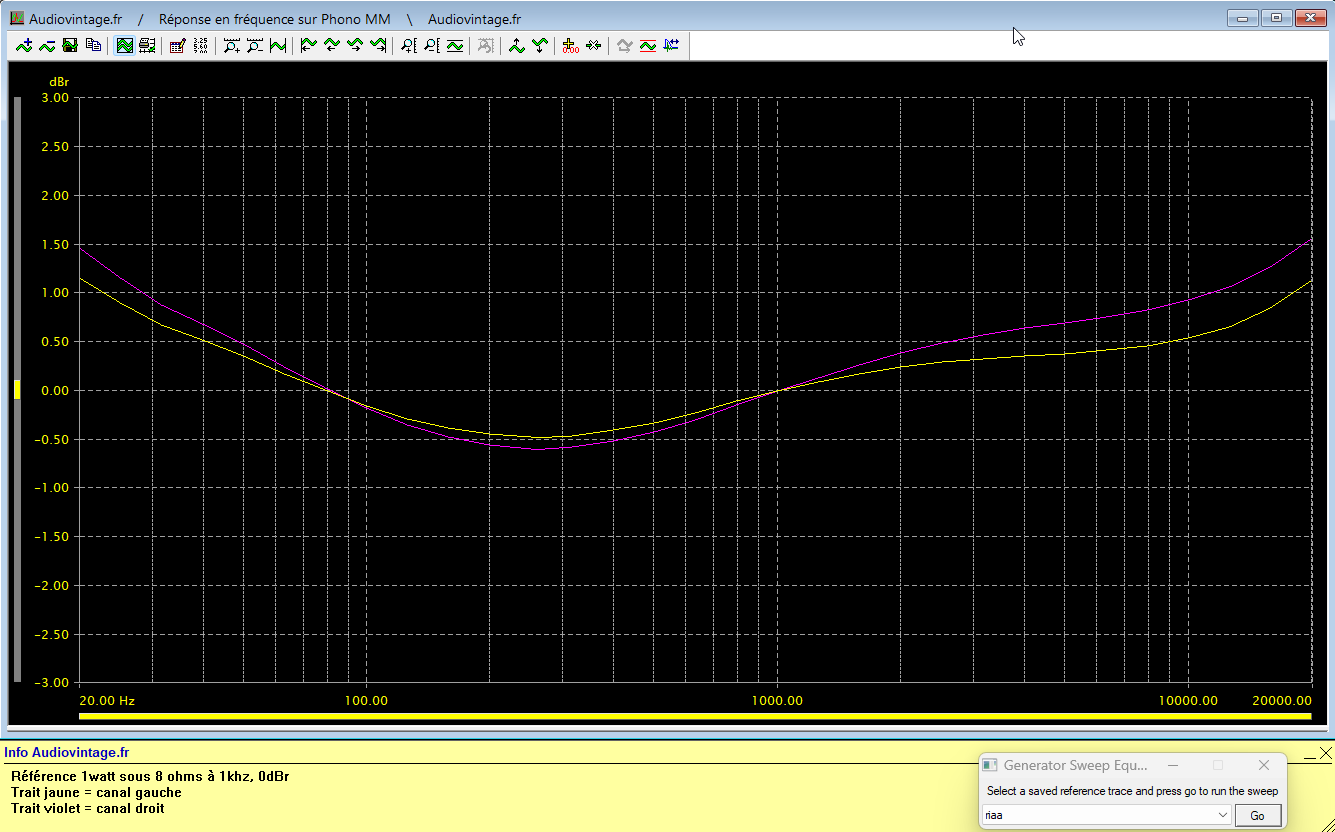The image size is (1335, 832).
Task: Click the 1000.00 frequency axis label
Action: 777,700
